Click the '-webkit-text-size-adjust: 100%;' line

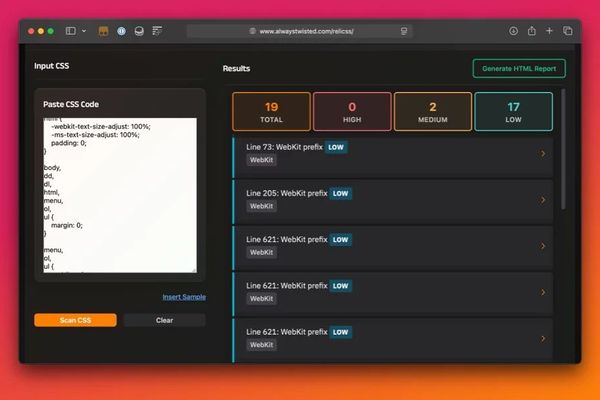[x=101, y=126]
